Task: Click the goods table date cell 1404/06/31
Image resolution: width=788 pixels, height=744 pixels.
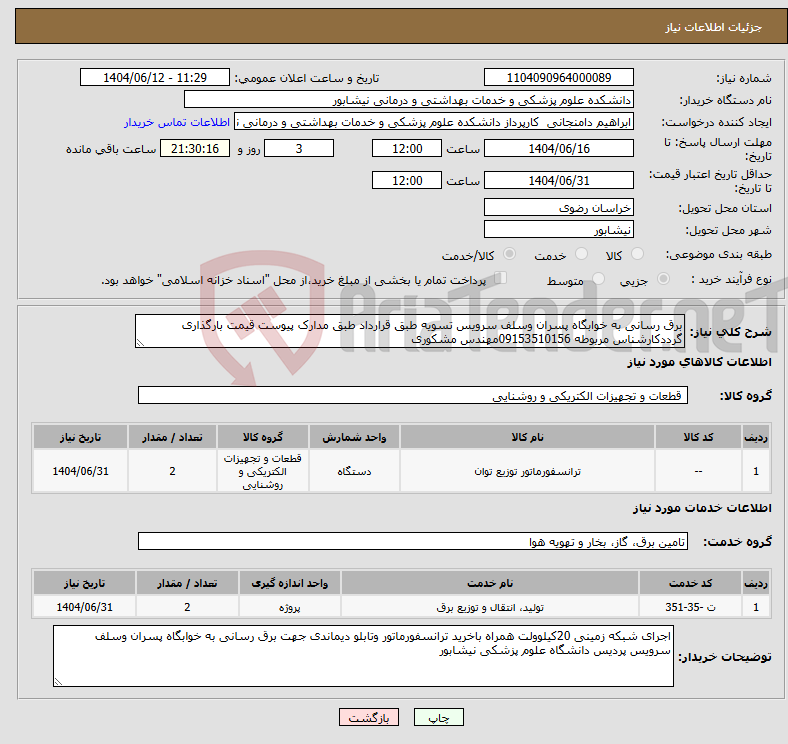Action: click(80, 471)
